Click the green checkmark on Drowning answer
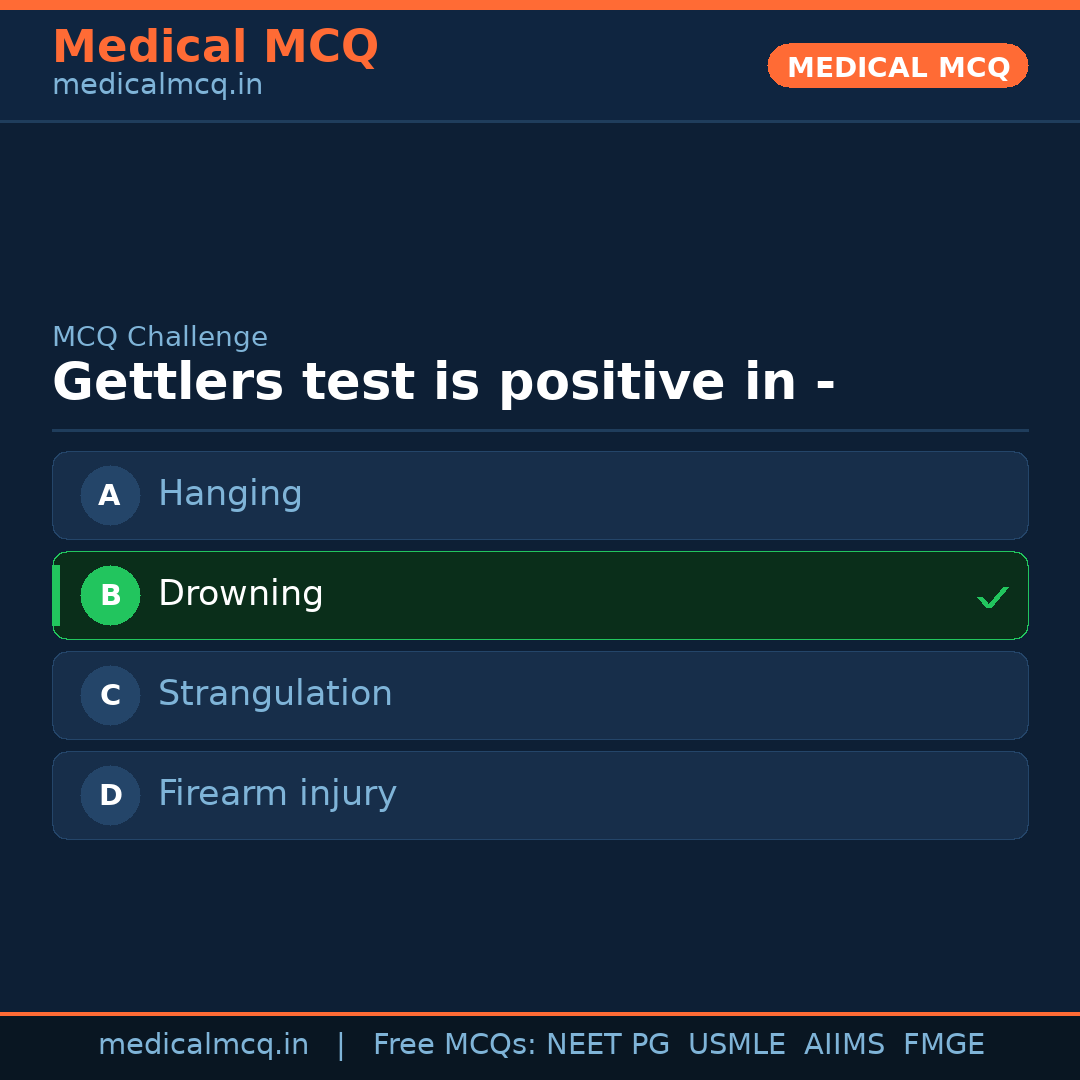1080x1080 pixels. (993, 597)
